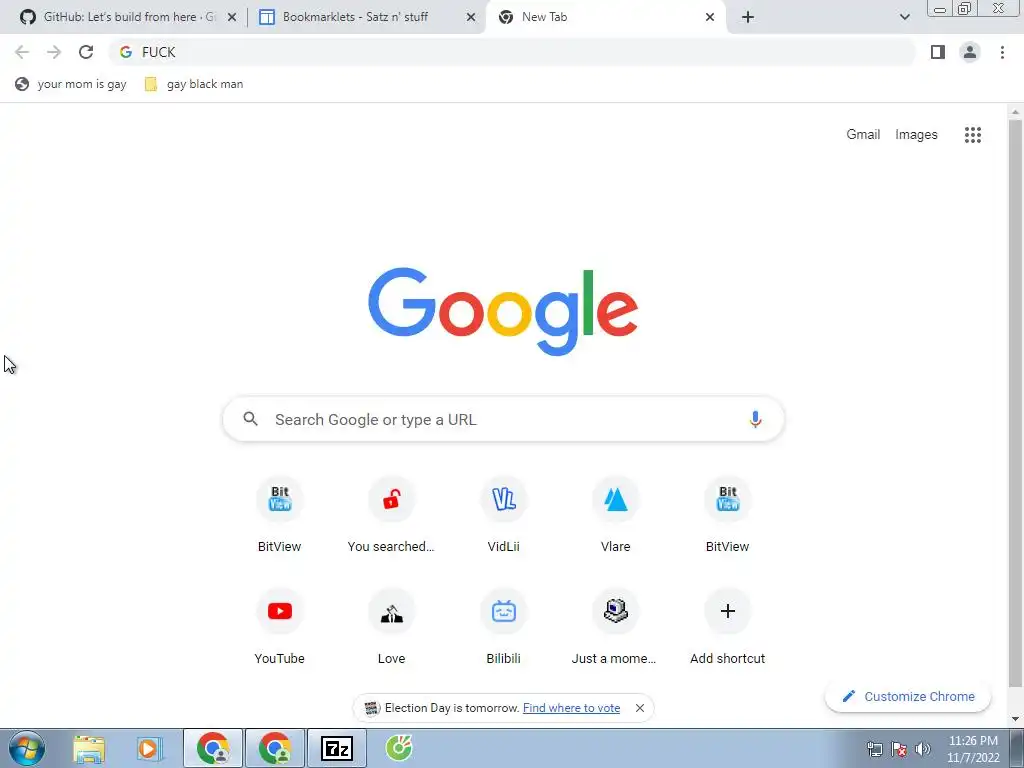Open 7-Zip from taskbar
The height and width of the screenshot is (768, 1024).
coord(337,748)
